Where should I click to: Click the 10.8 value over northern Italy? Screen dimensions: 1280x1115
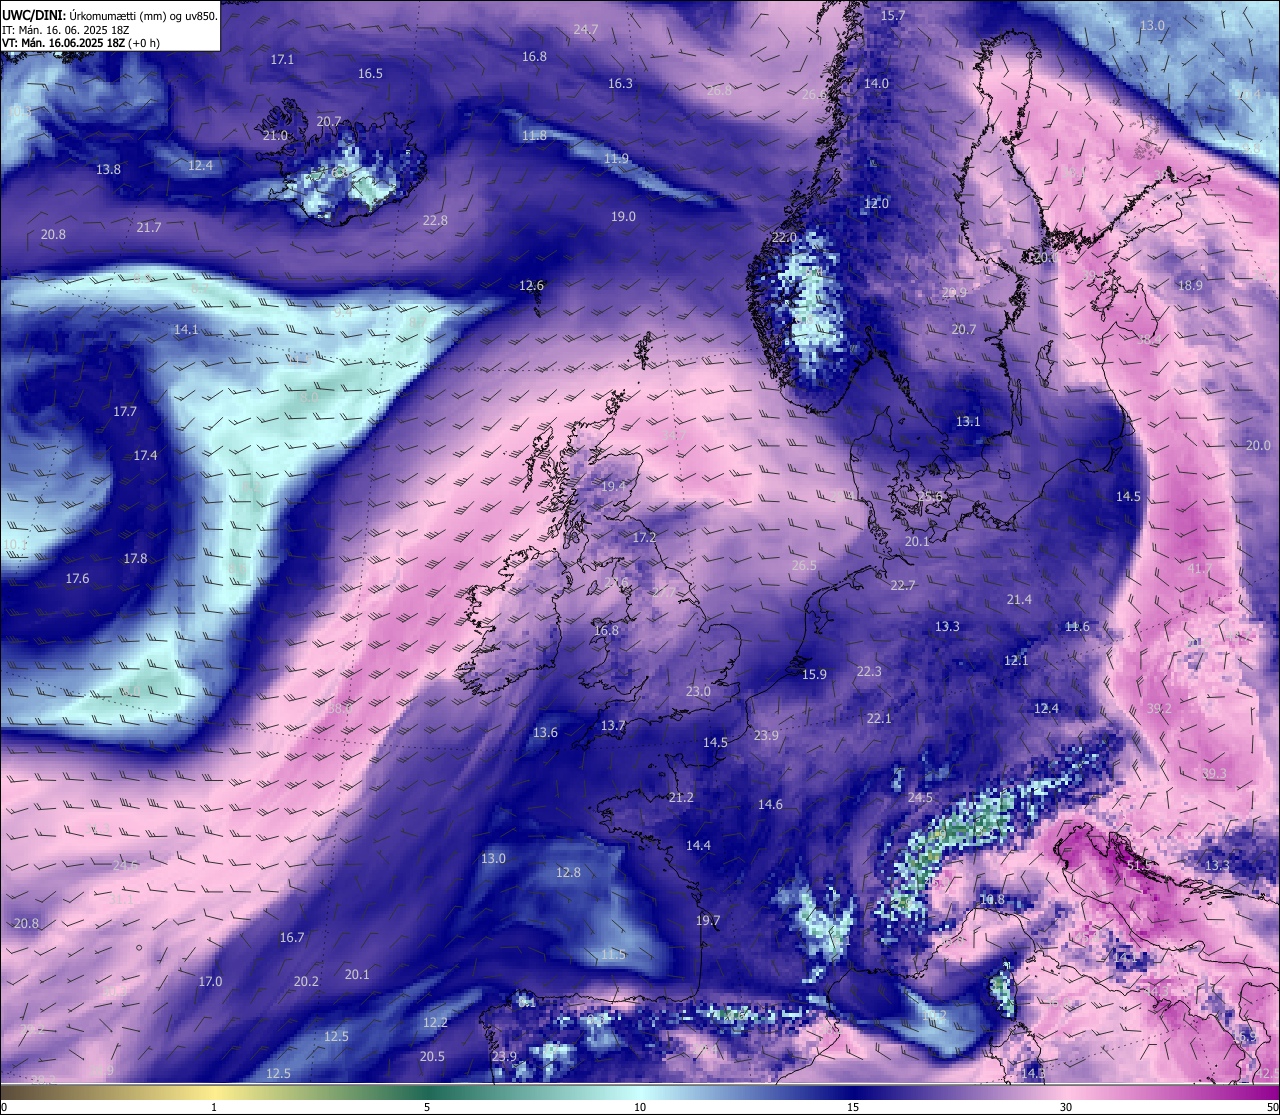[x=992, y=899]
